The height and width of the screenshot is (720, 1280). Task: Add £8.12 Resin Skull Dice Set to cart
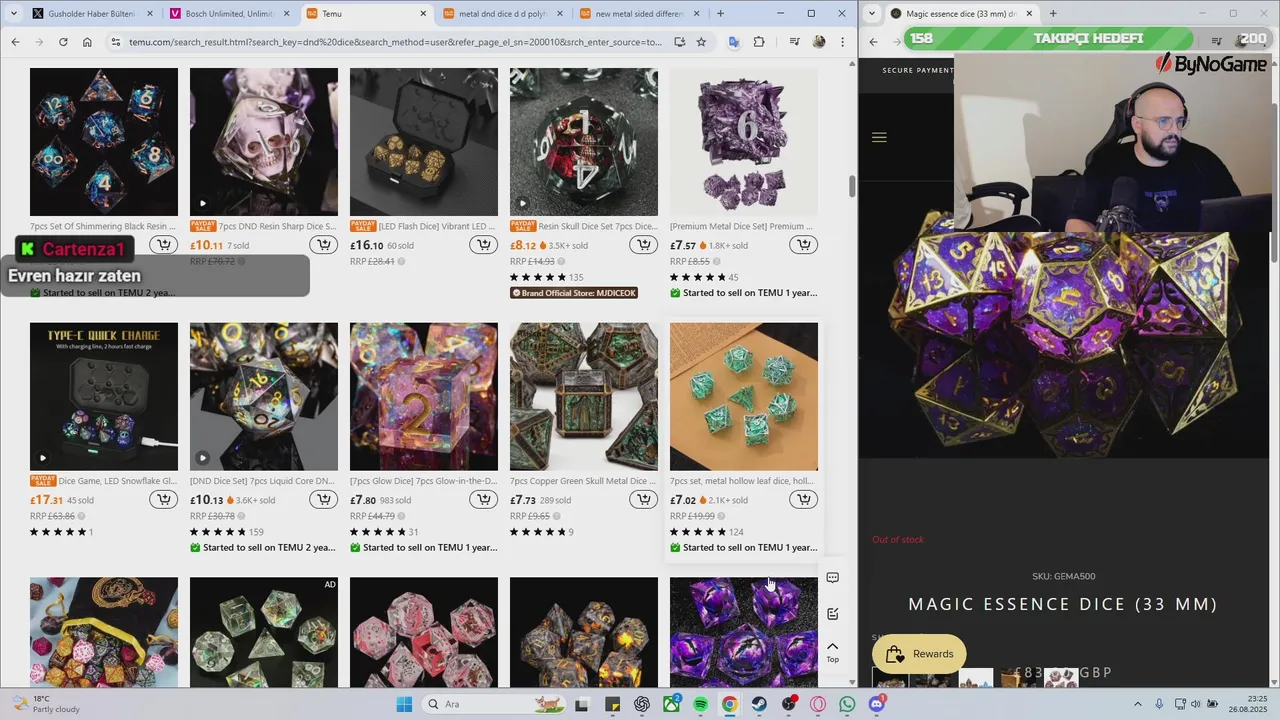click(x=644, y=245)
